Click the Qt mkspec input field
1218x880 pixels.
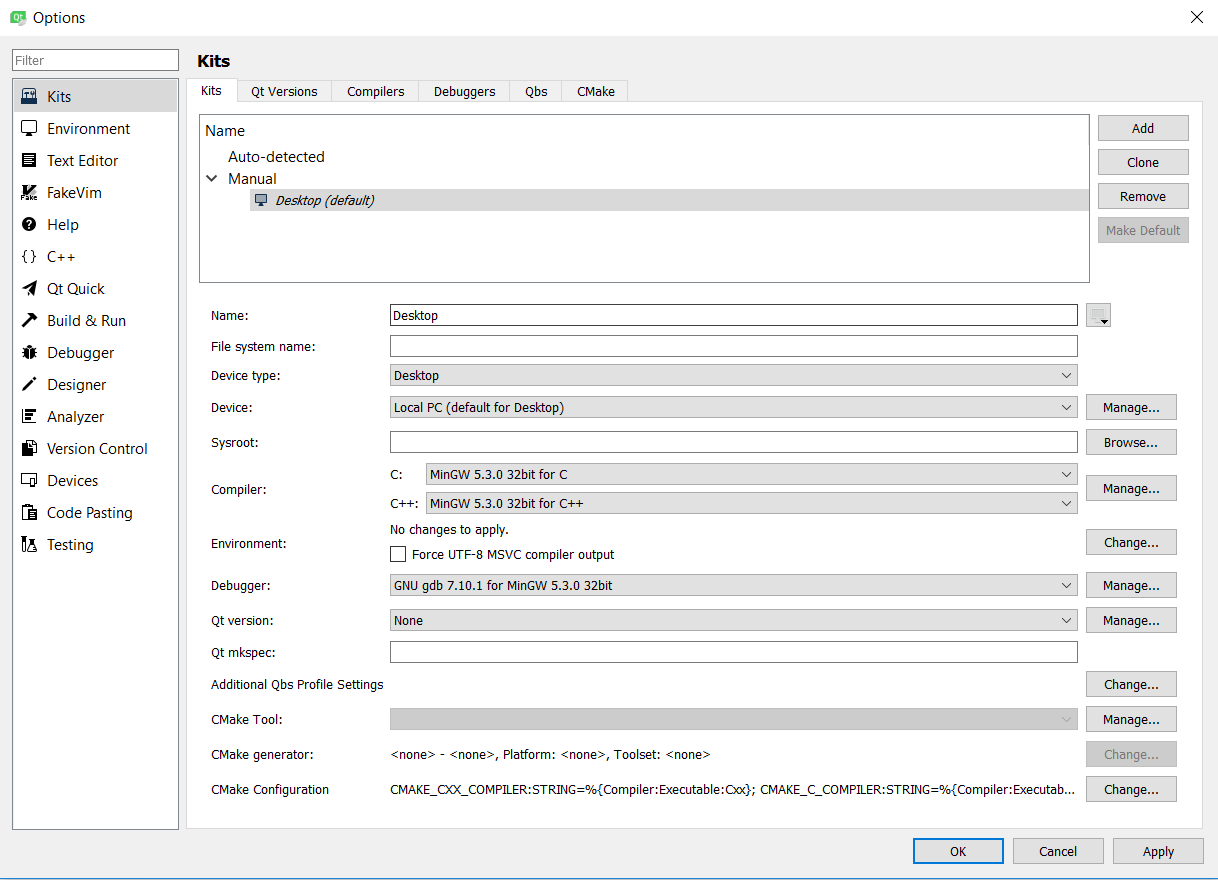coord(734,652)
